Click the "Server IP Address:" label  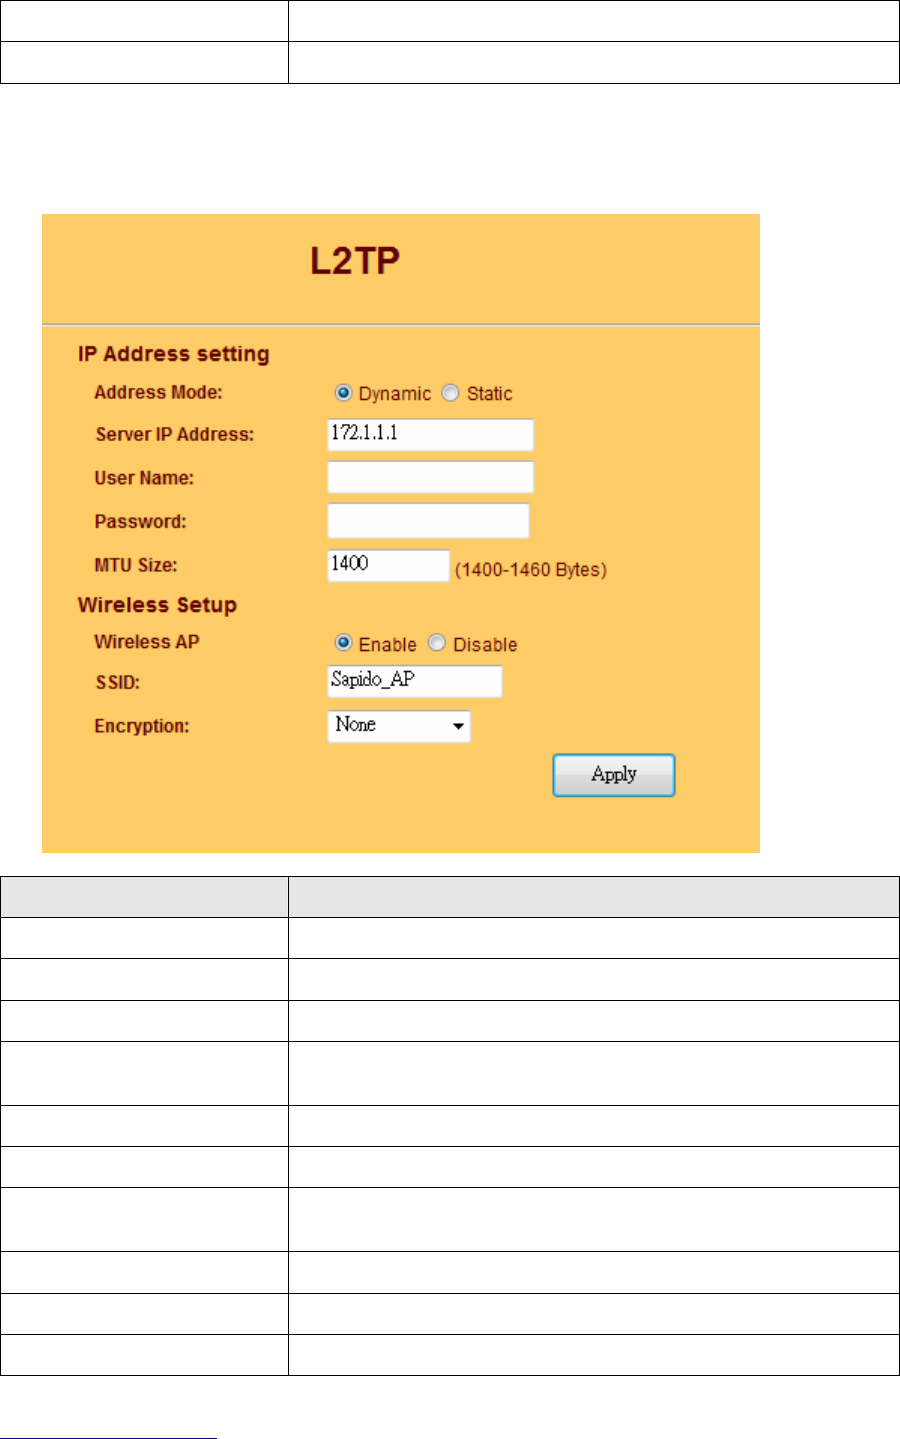coord(175,434)
